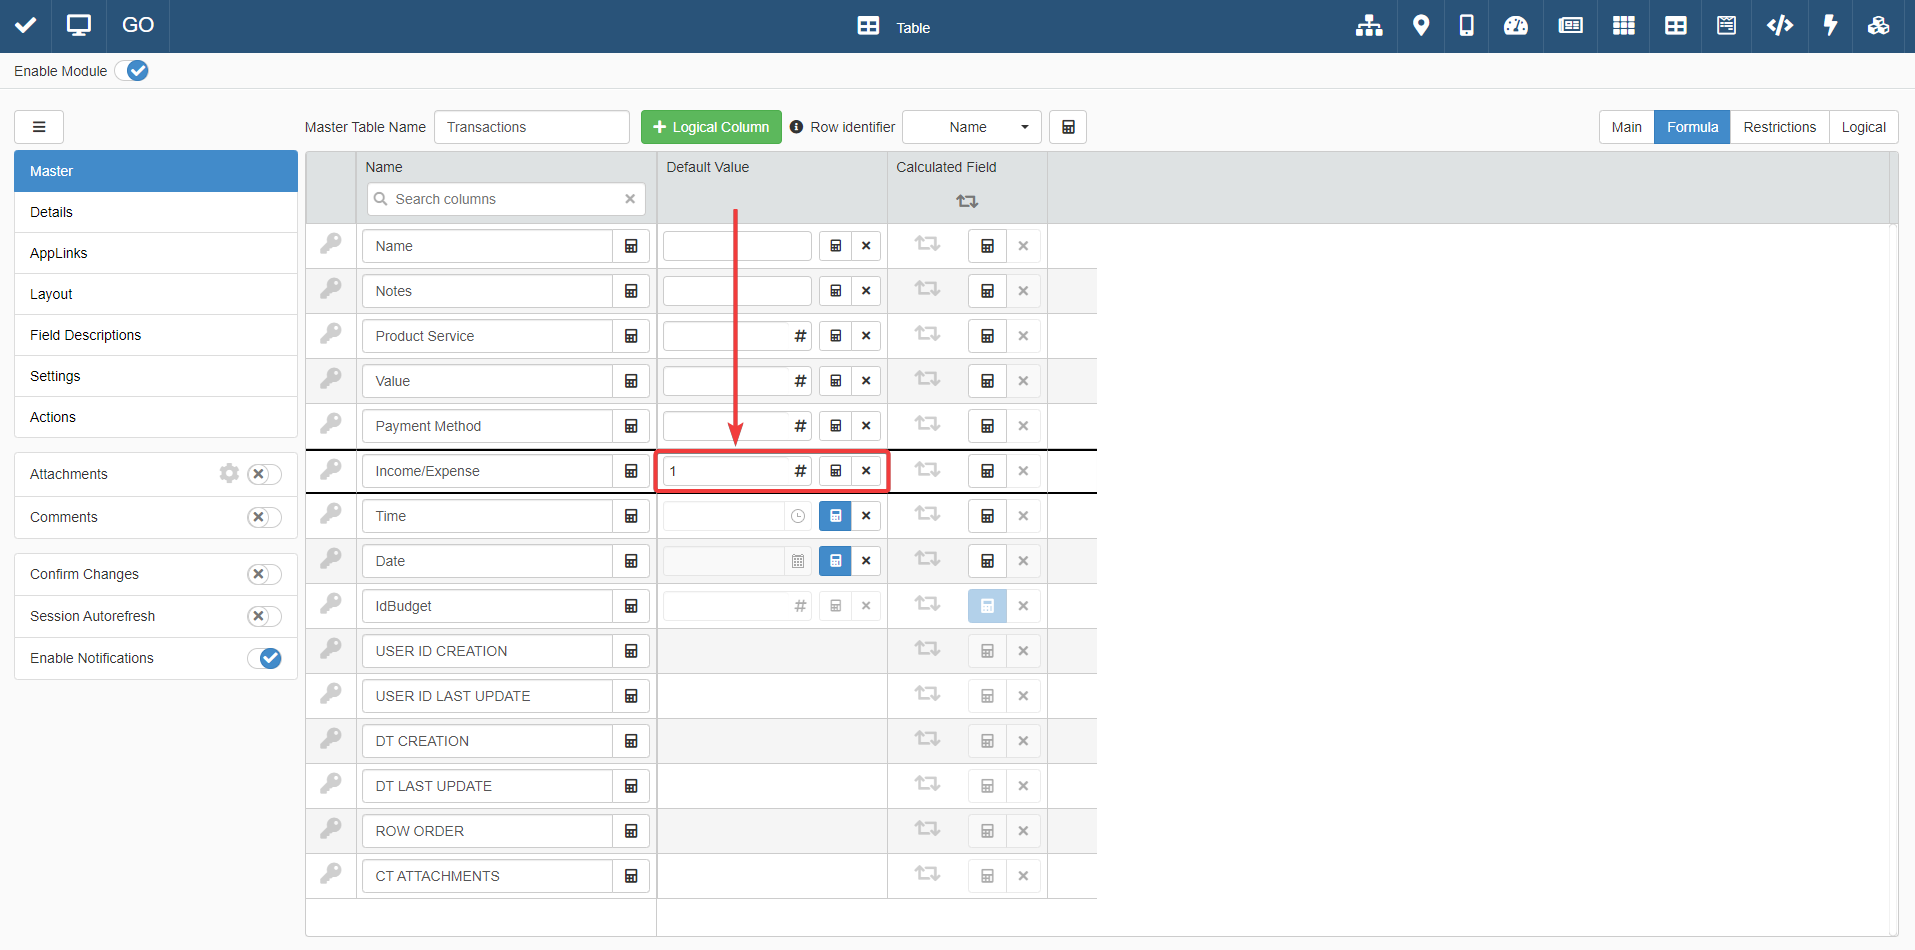Image resolution: width=1915 pixels, height=950 pixels.
Task: Click the lightning bolt icon
Action: click(x=1830, y=26)
